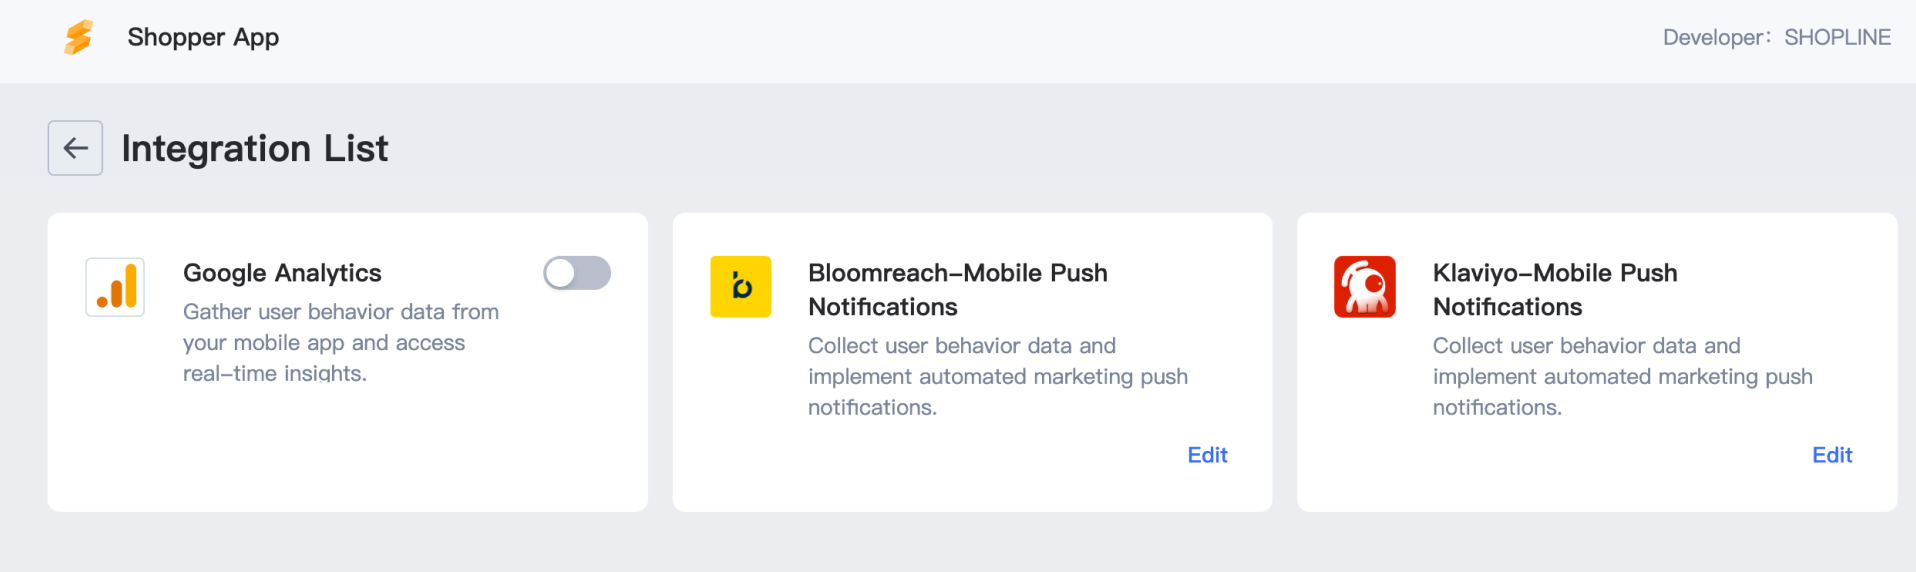This screenshot has height=572, width=1916.
Task: Go back using the arrow button
Action: point(75,148)
